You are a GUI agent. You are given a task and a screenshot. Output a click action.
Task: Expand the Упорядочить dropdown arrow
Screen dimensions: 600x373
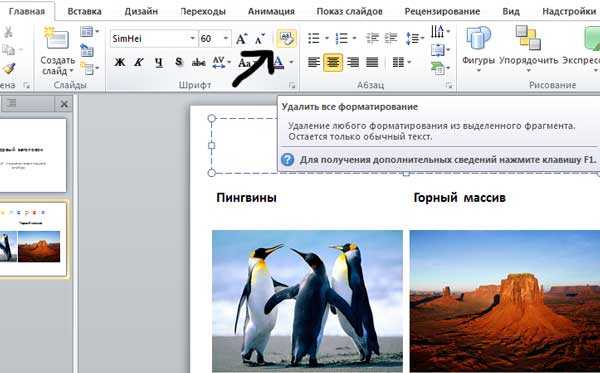coord(528,71)
